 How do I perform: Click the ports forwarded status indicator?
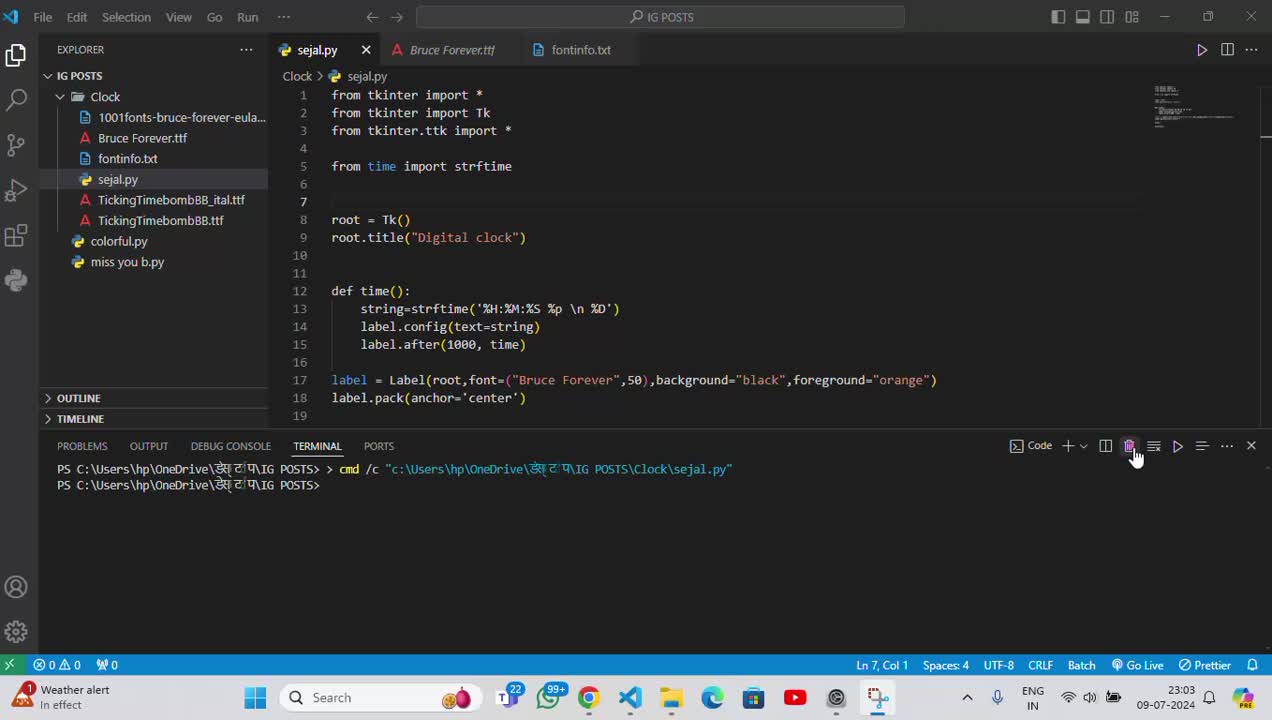point(107,665)
